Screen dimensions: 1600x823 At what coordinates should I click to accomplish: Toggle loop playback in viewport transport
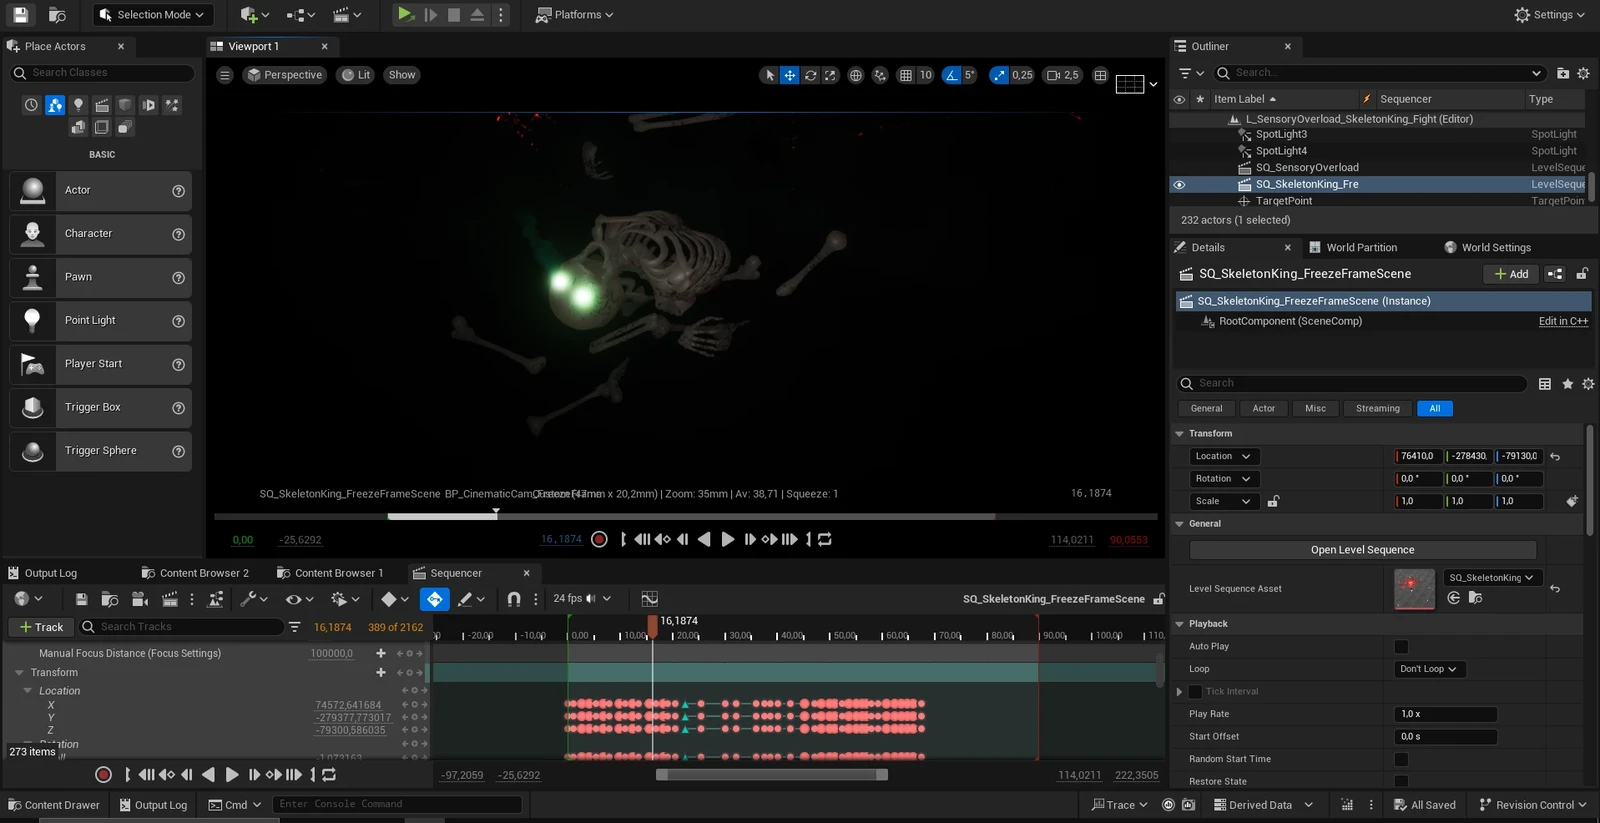click(x=825, y=539)
